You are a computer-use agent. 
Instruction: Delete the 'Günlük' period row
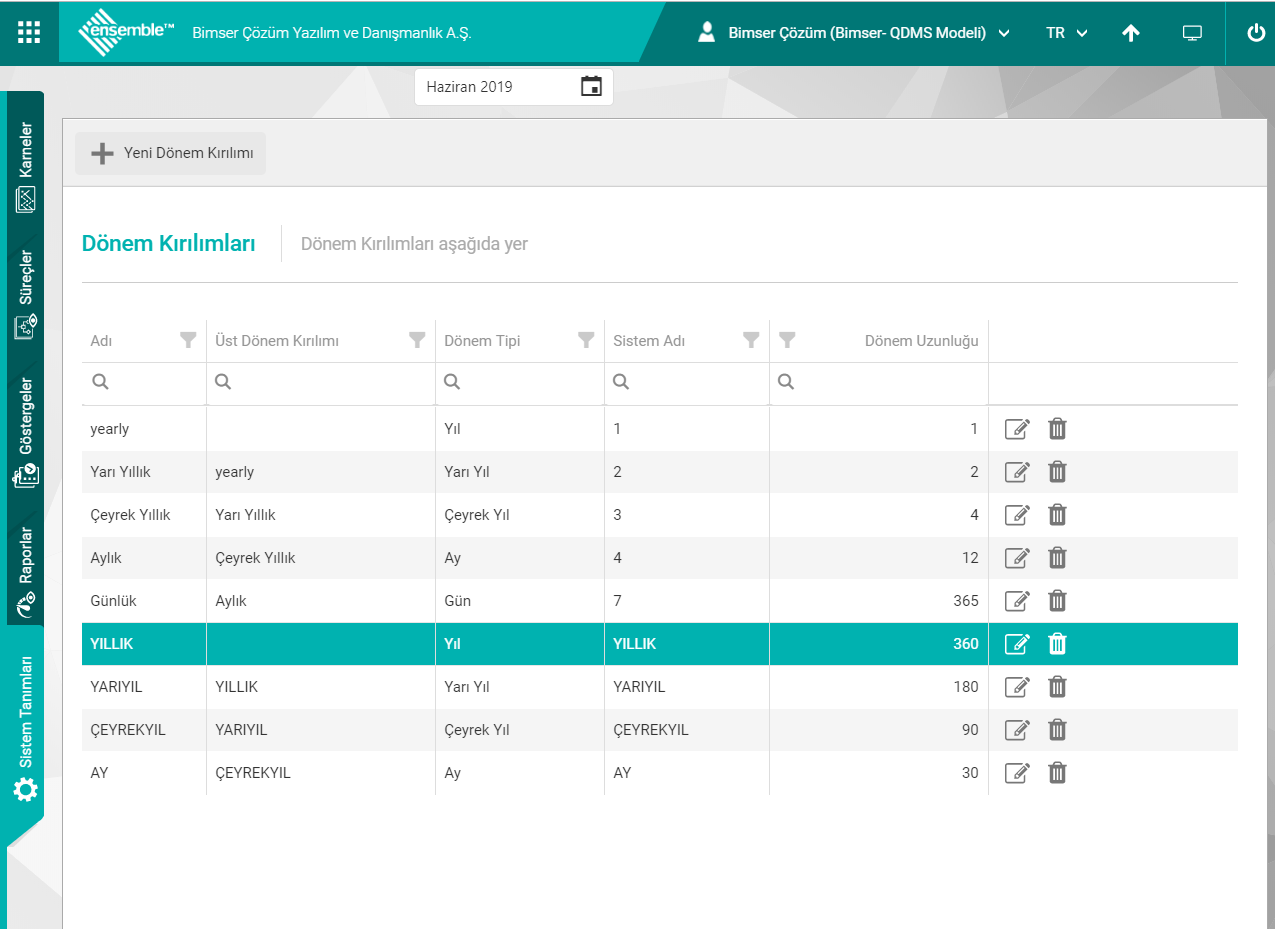1057,601
